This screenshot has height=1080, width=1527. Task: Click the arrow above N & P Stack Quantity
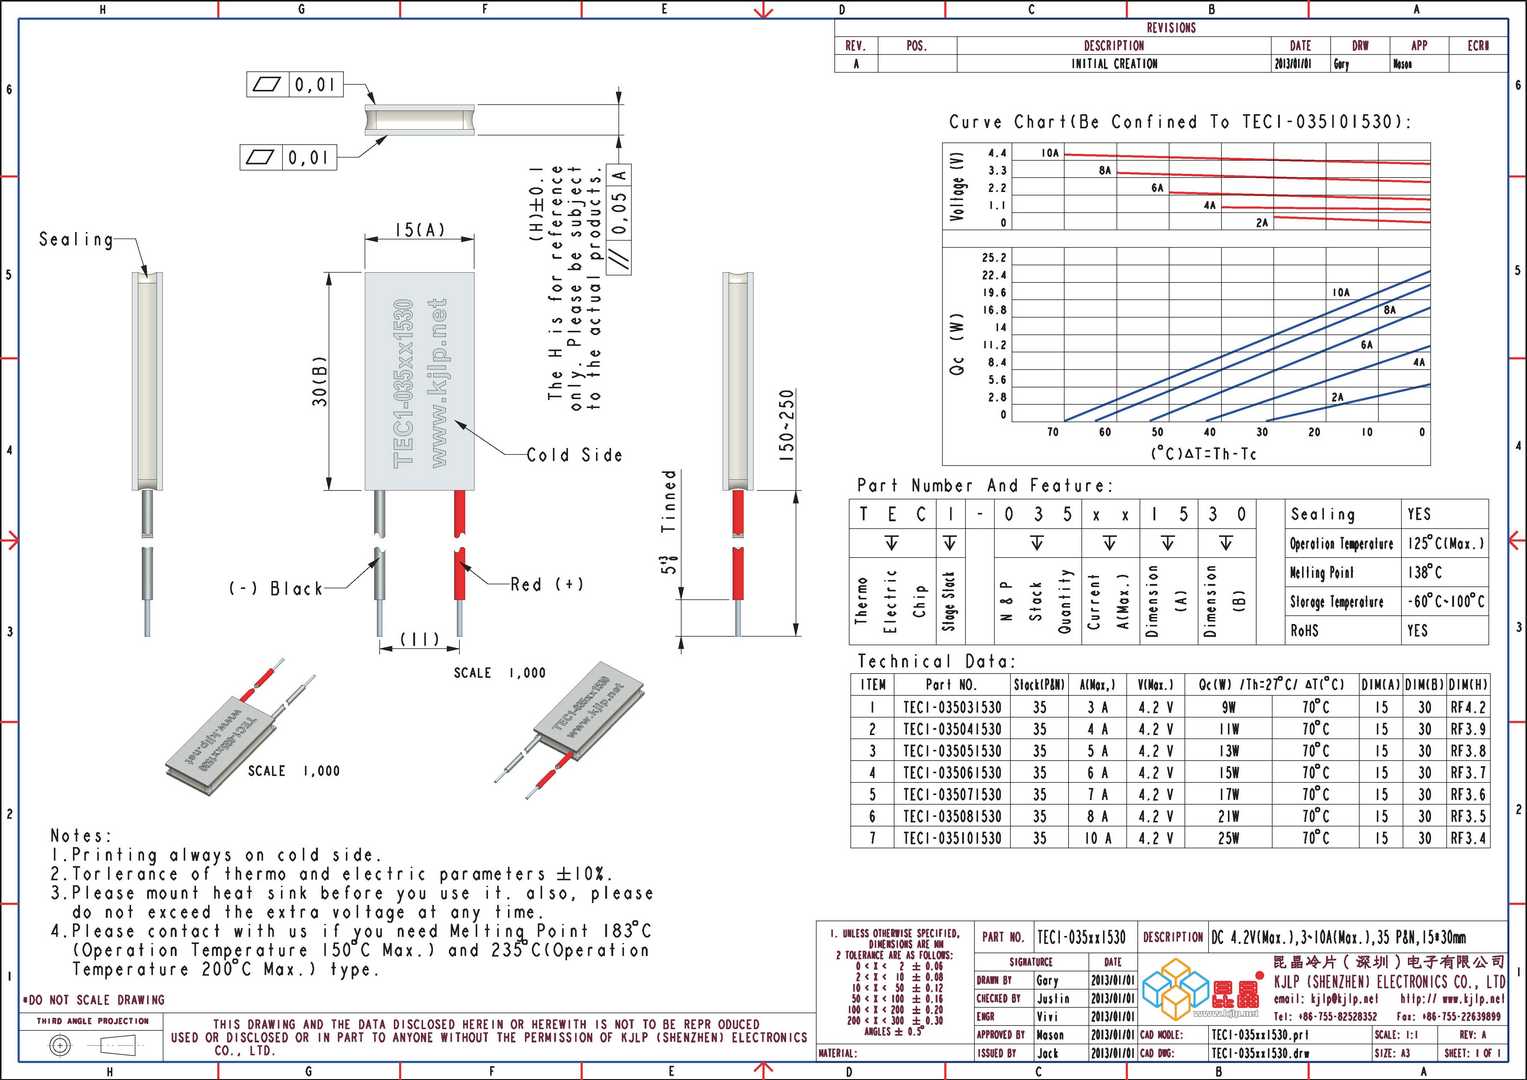[x=1037, y=543]
